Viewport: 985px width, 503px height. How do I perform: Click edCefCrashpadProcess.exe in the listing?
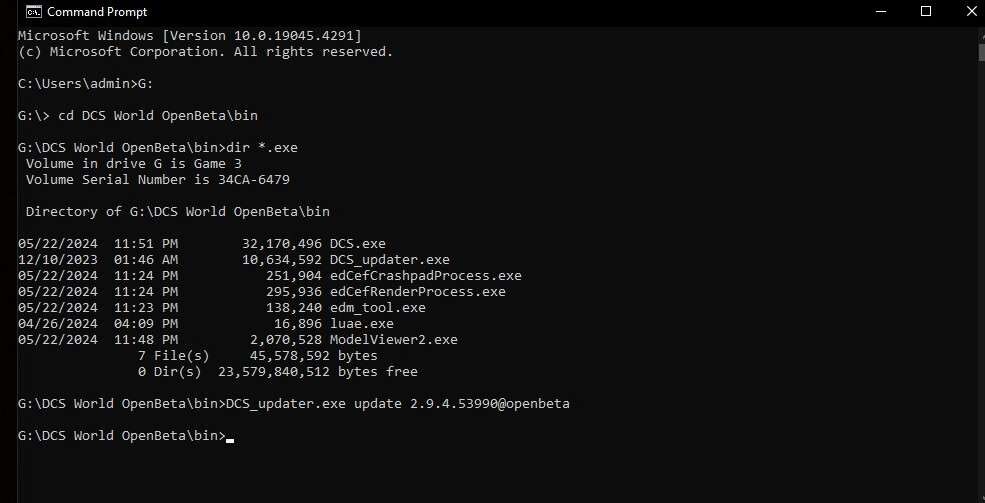(425, 276)
